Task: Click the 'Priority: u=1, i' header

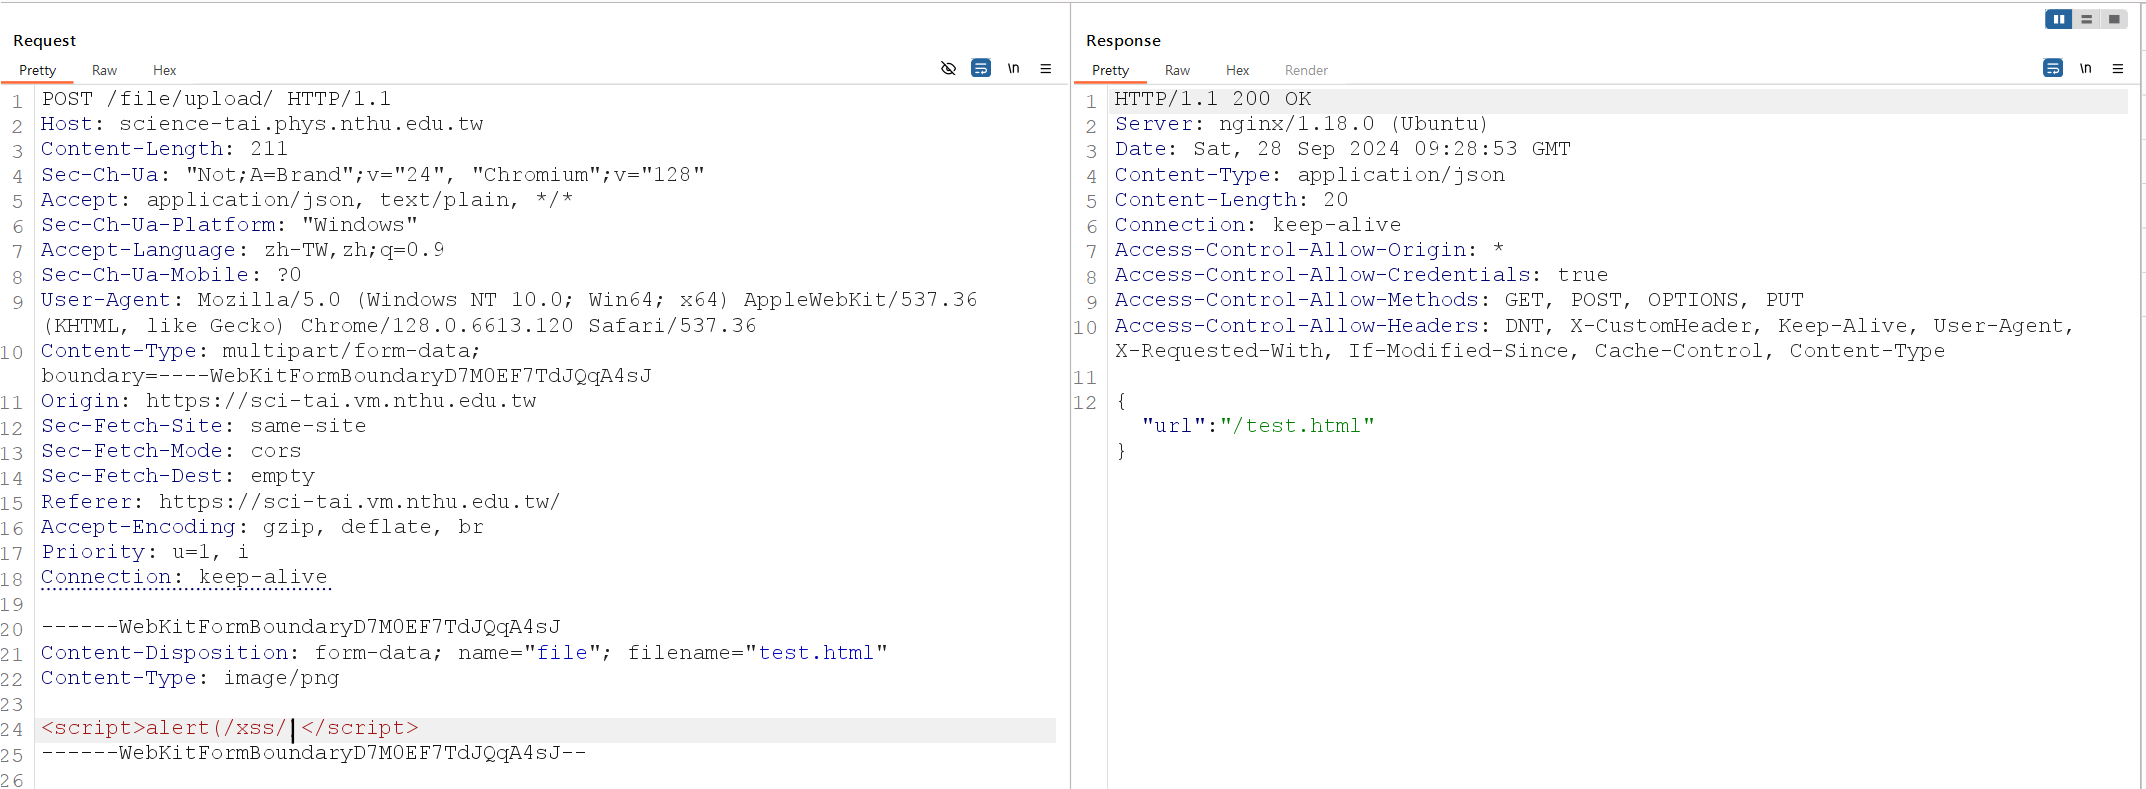Action: point(145,552)
